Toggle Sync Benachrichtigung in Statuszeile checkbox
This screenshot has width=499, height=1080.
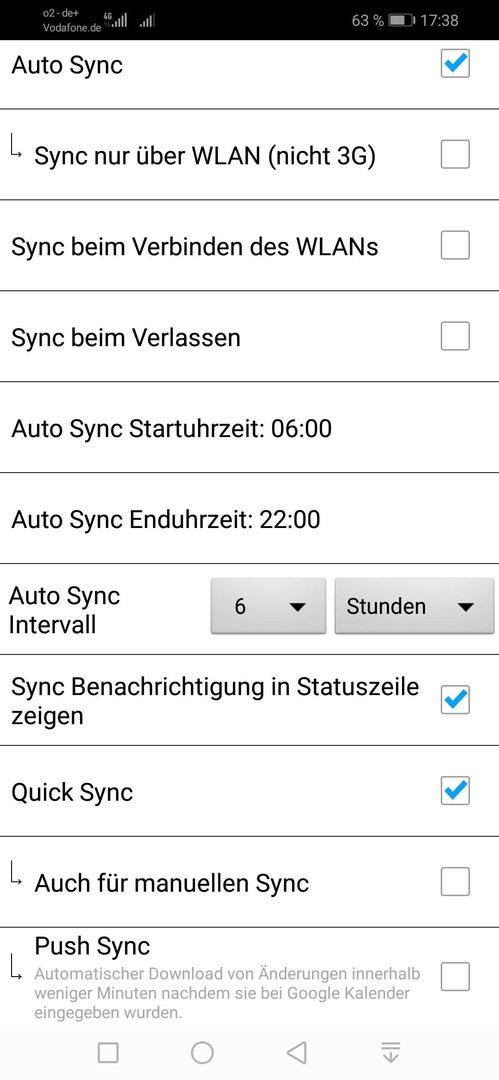point(455,700)
